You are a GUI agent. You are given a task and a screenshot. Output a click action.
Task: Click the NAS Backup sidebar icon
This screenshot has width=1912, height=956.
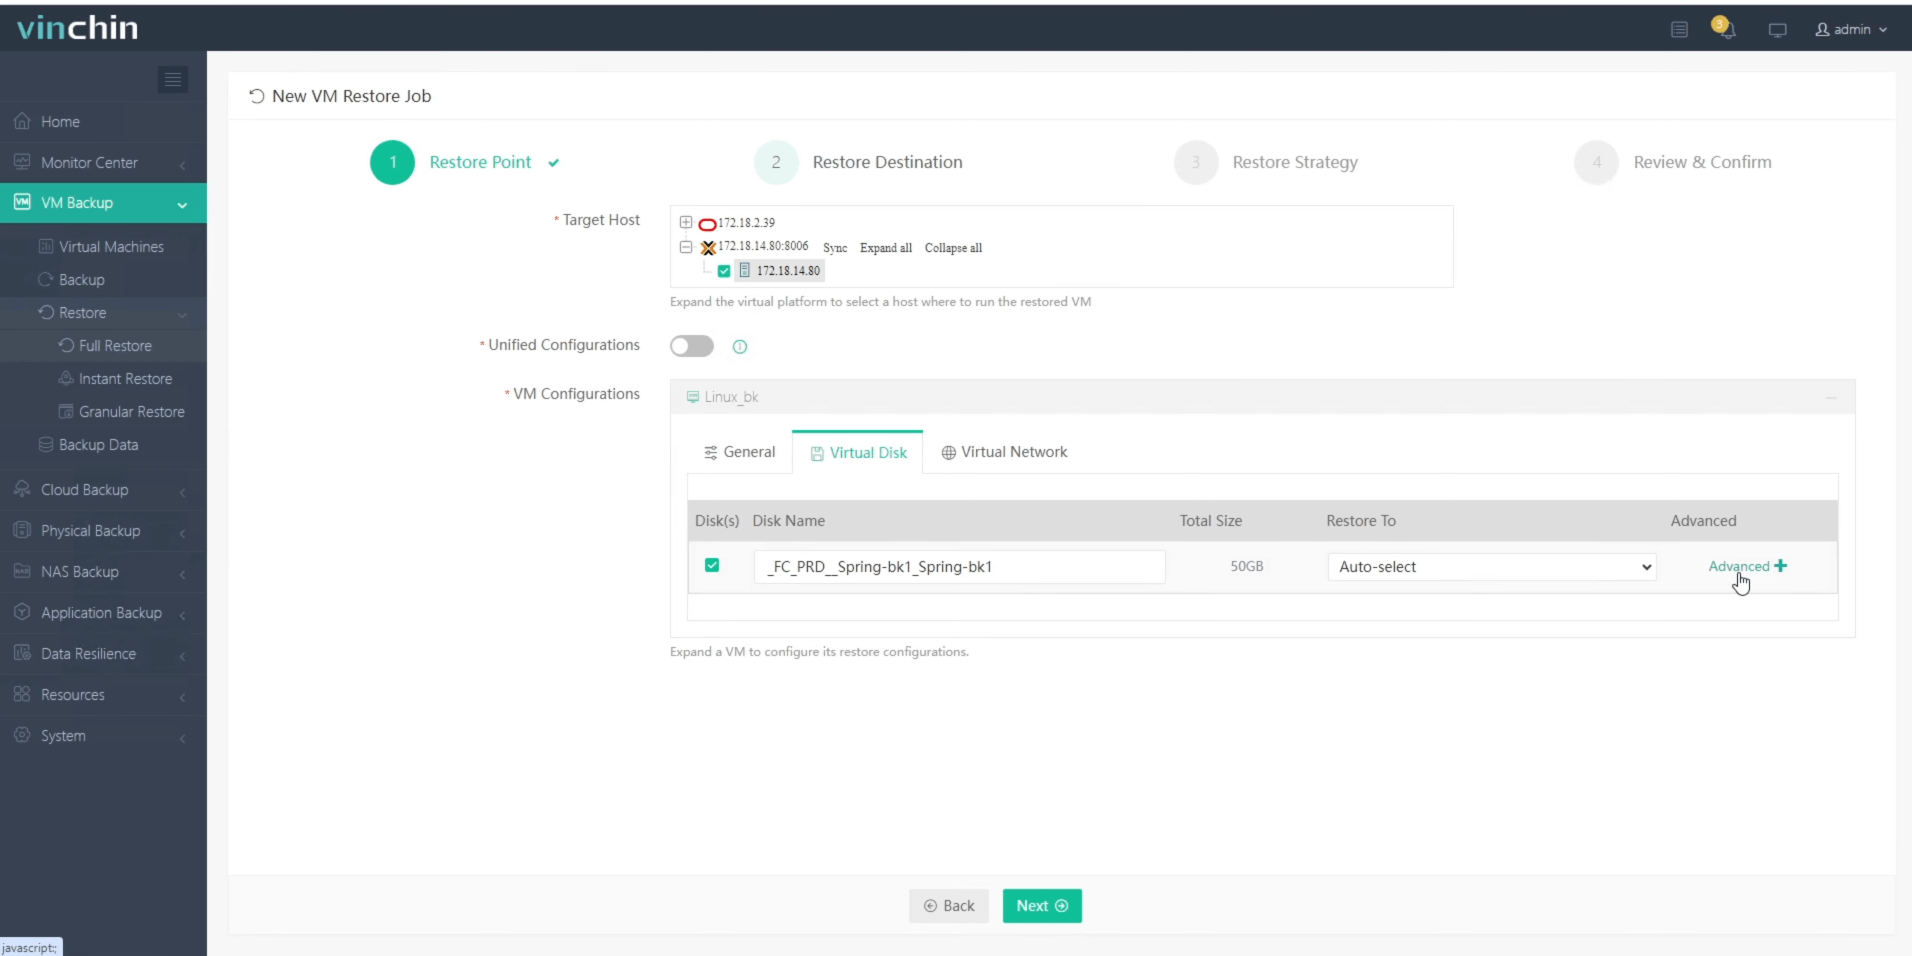pos(22,571)
